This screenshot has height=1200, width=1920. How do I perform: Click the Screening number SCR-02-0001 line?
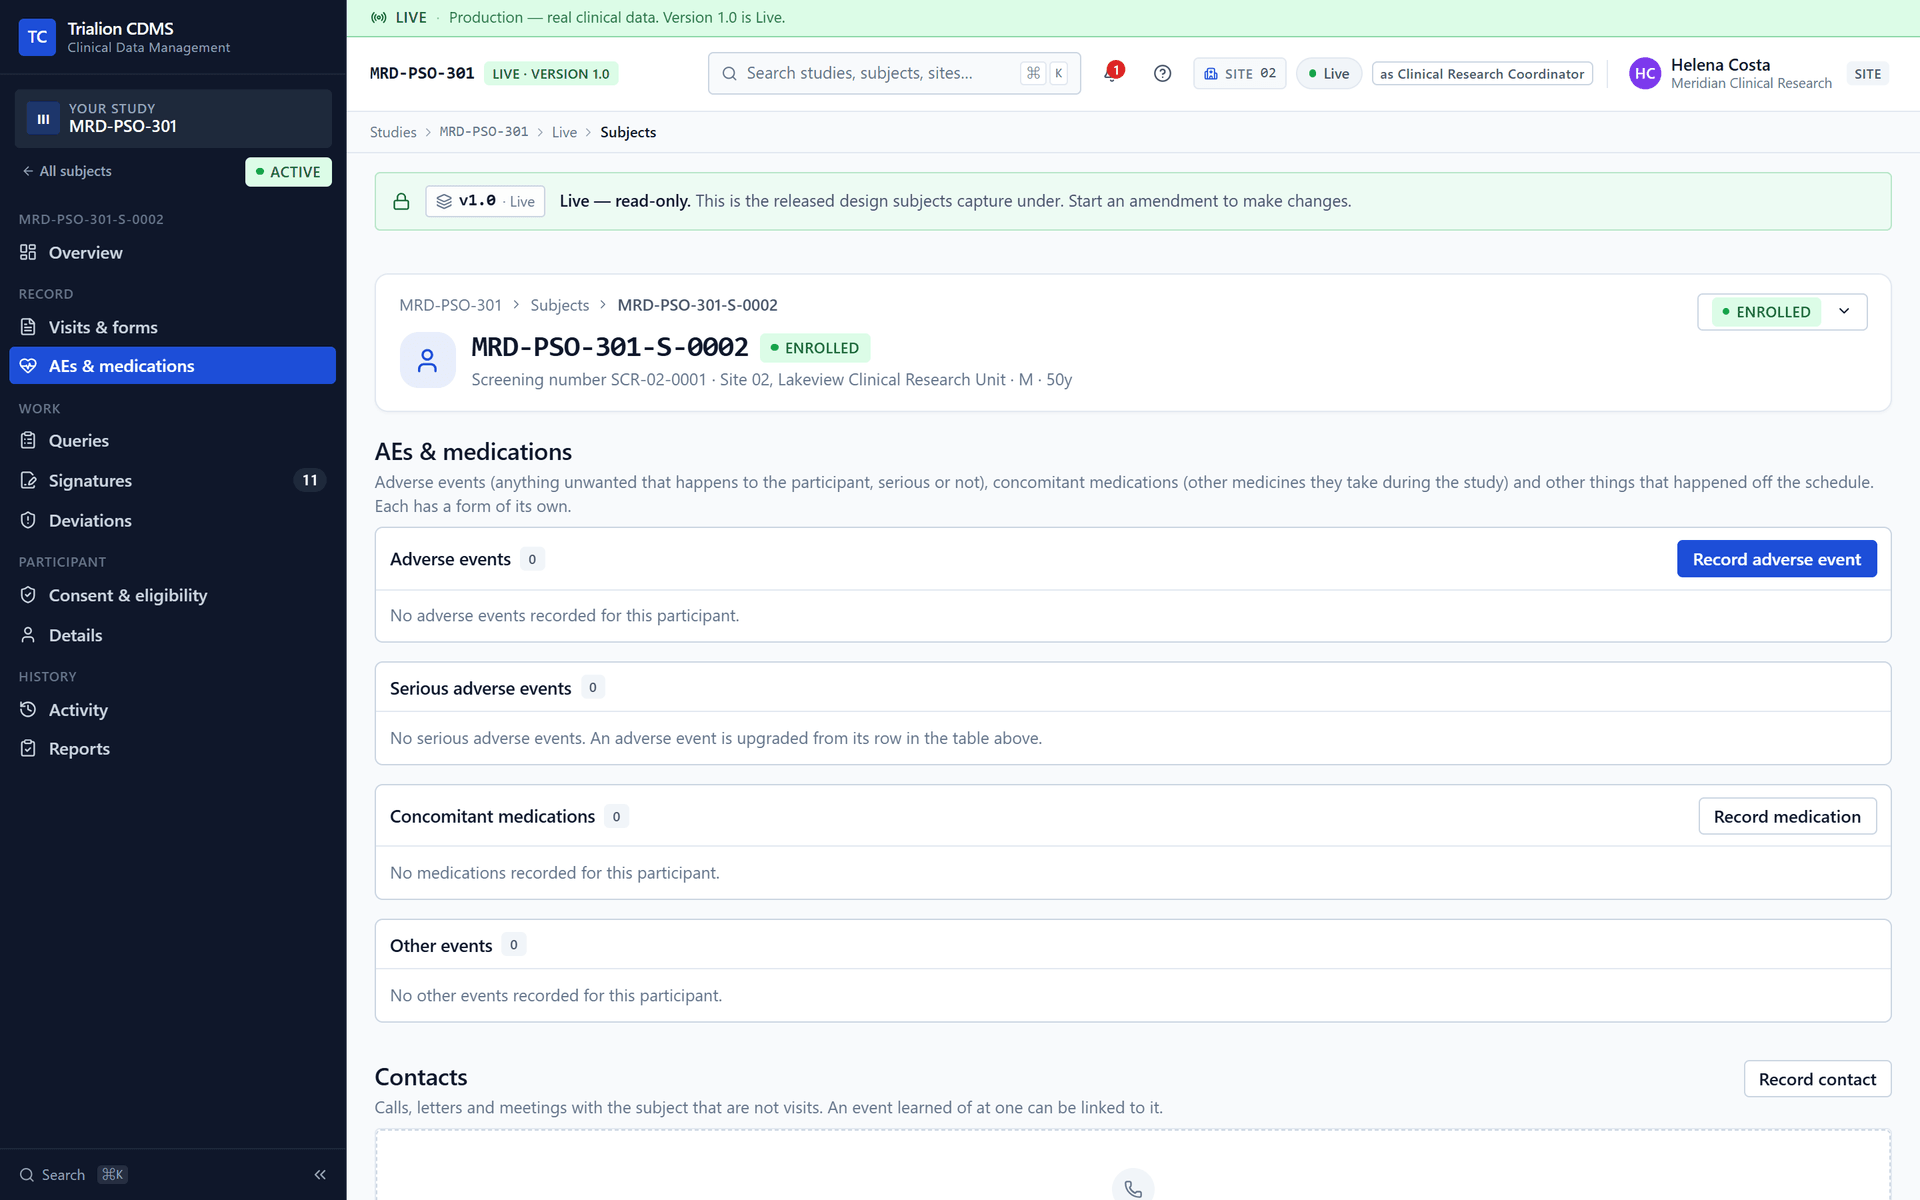pyautogui.click(x=771, y=380)
